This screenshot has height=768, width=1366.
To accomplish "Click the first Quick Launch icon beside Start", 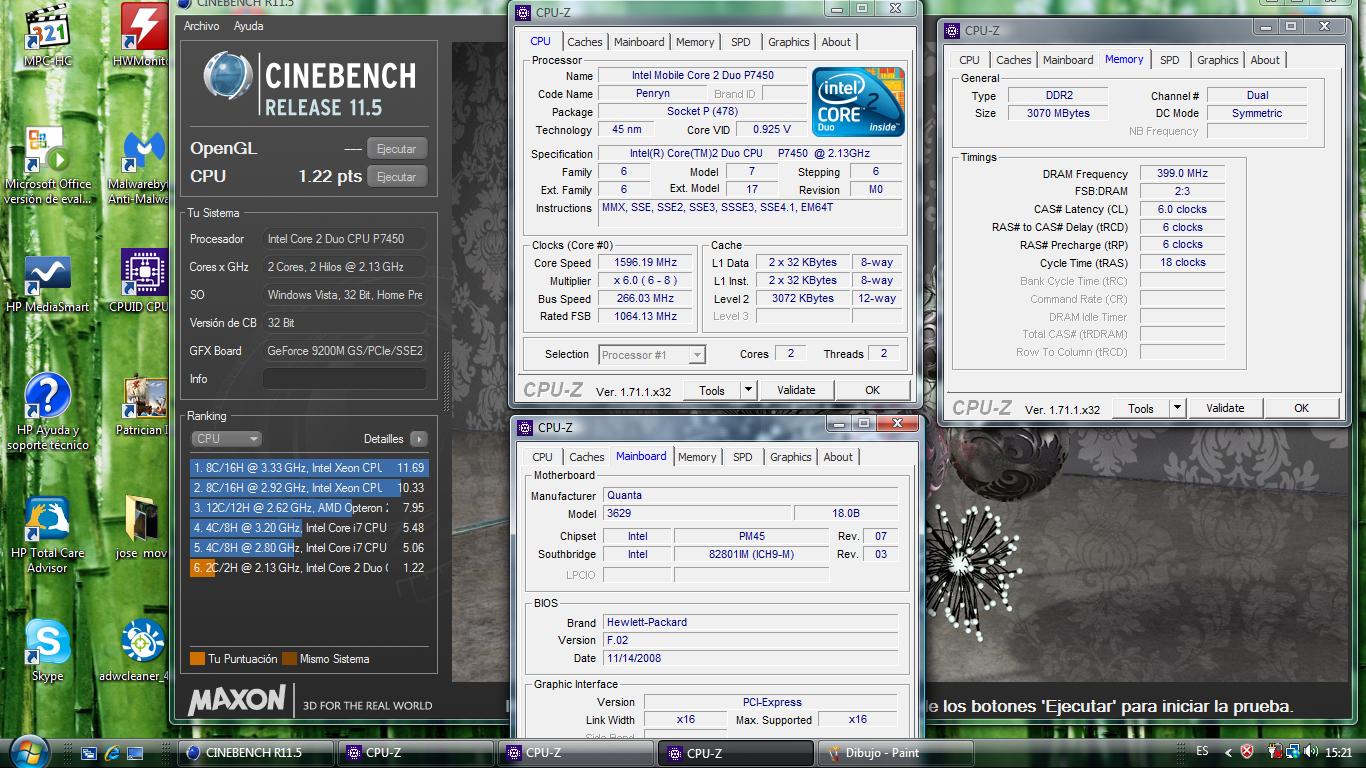I will click(89, 752).
